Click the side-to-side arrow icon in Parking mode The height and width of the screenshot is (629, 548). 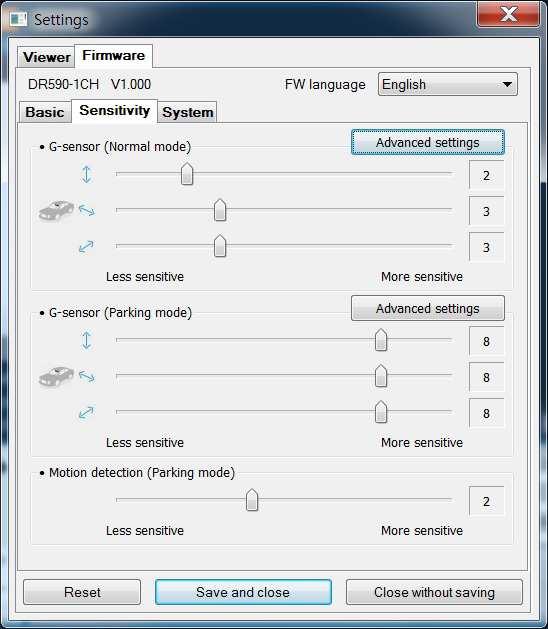click(87, 376)
